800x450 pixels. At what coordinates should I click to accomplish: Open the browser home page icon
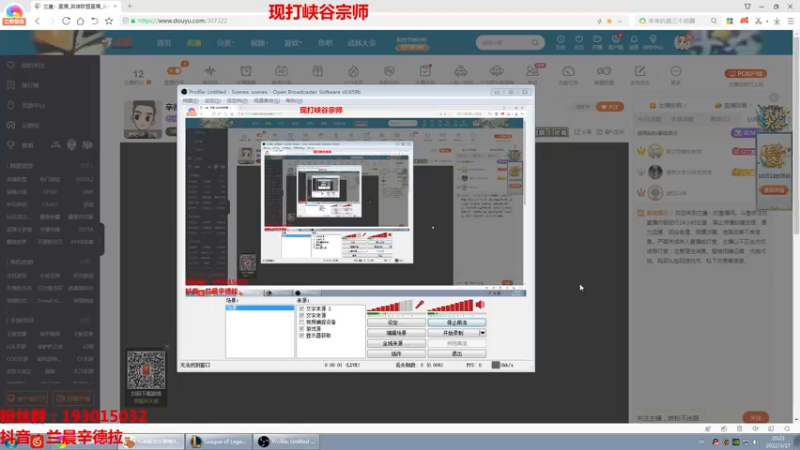point(80,21)
